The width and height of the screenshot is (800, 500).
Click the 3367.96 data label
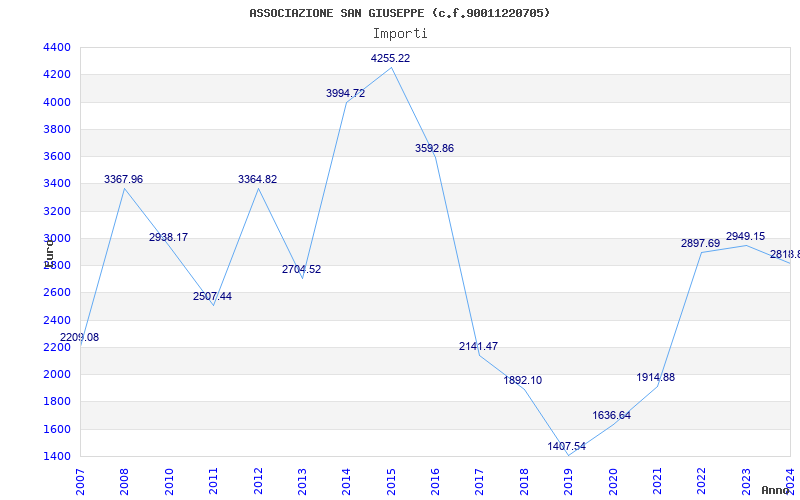pos(123,180)
